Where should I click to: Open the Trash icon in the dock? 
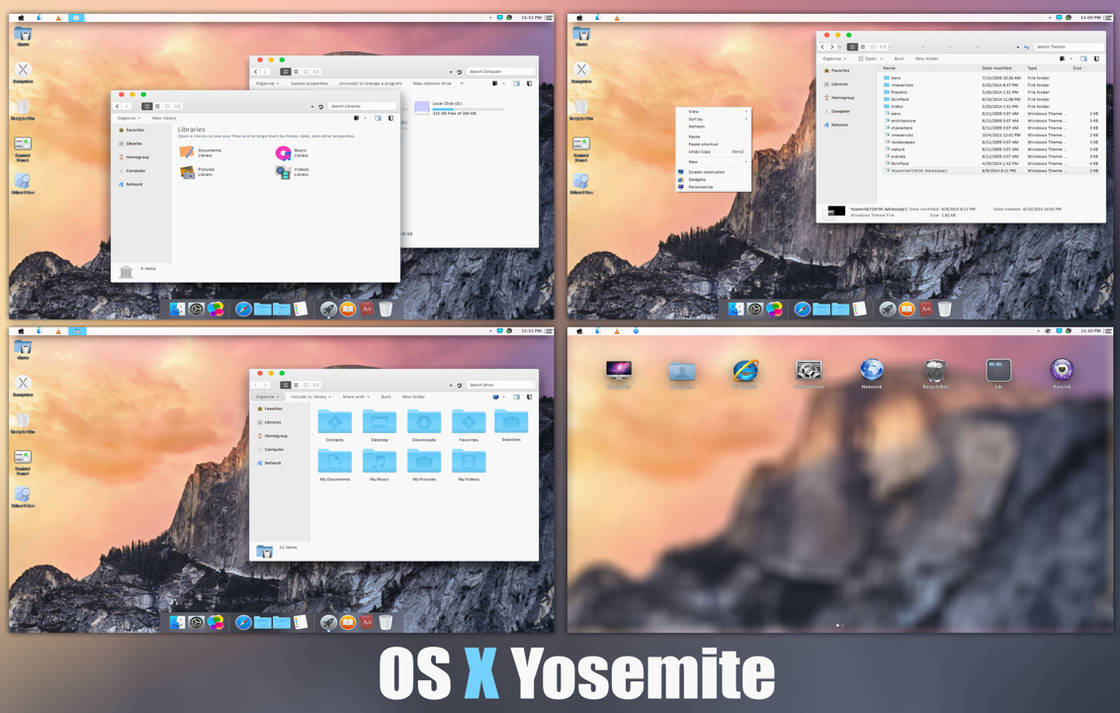coord(385,308)
